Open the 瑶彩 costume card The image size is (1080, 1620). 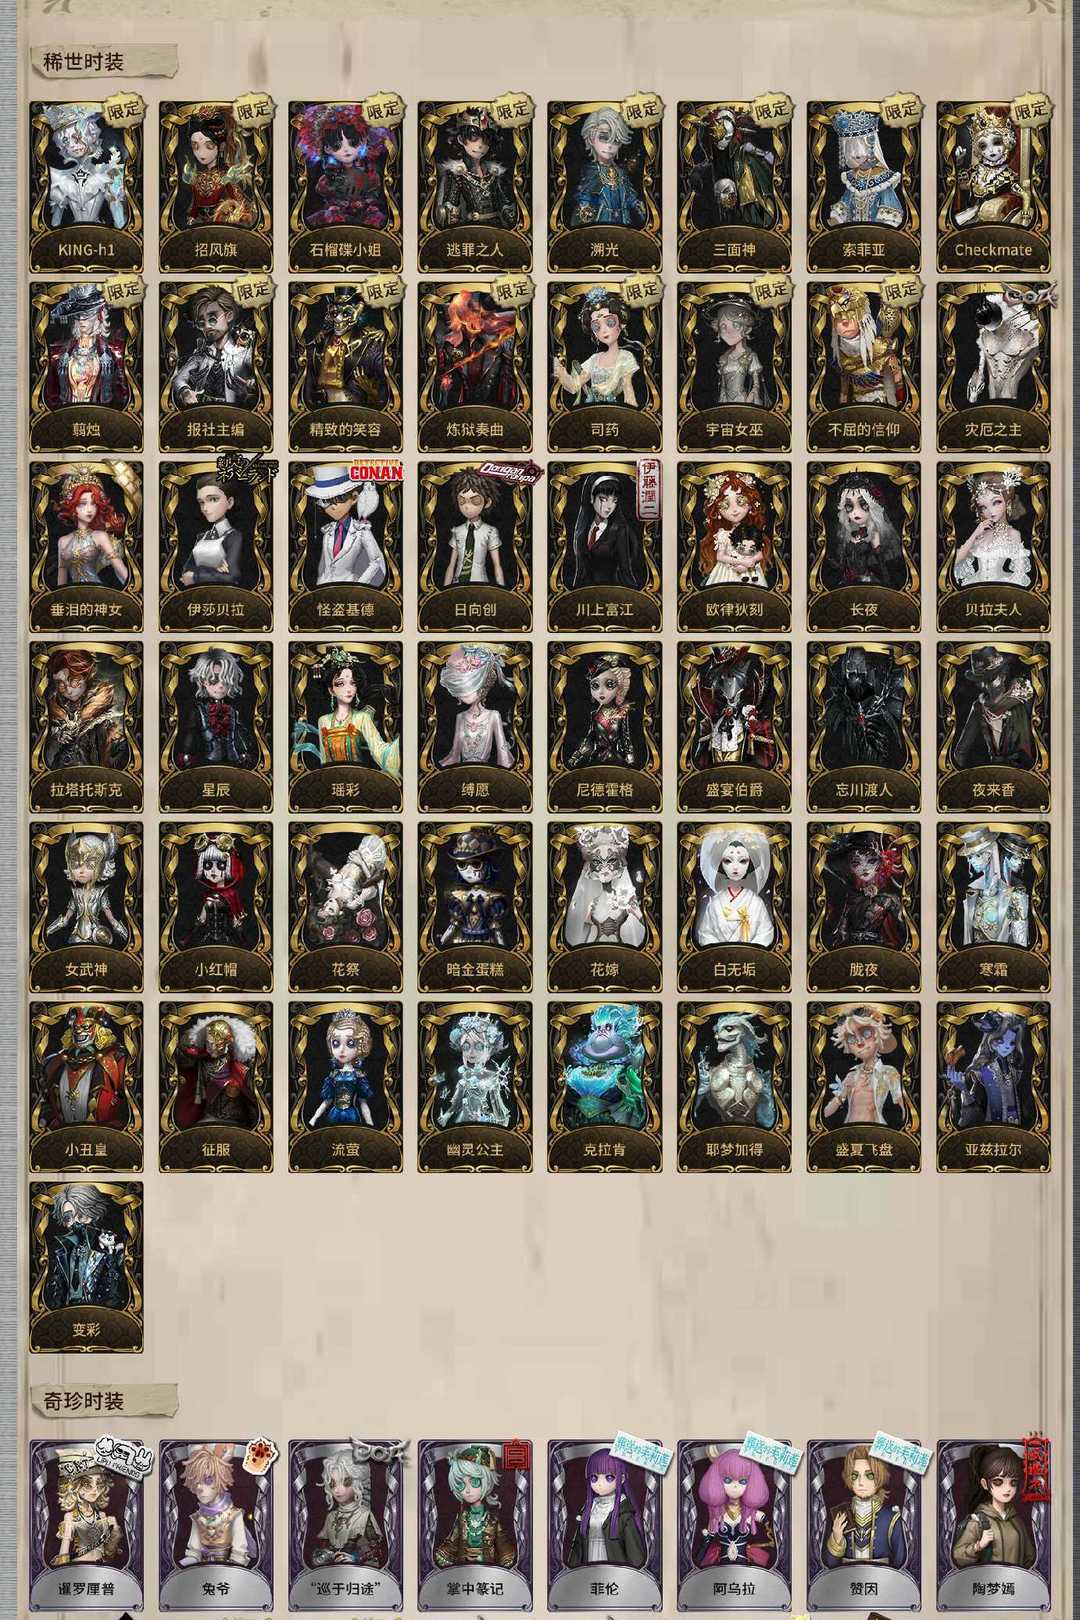346,727
